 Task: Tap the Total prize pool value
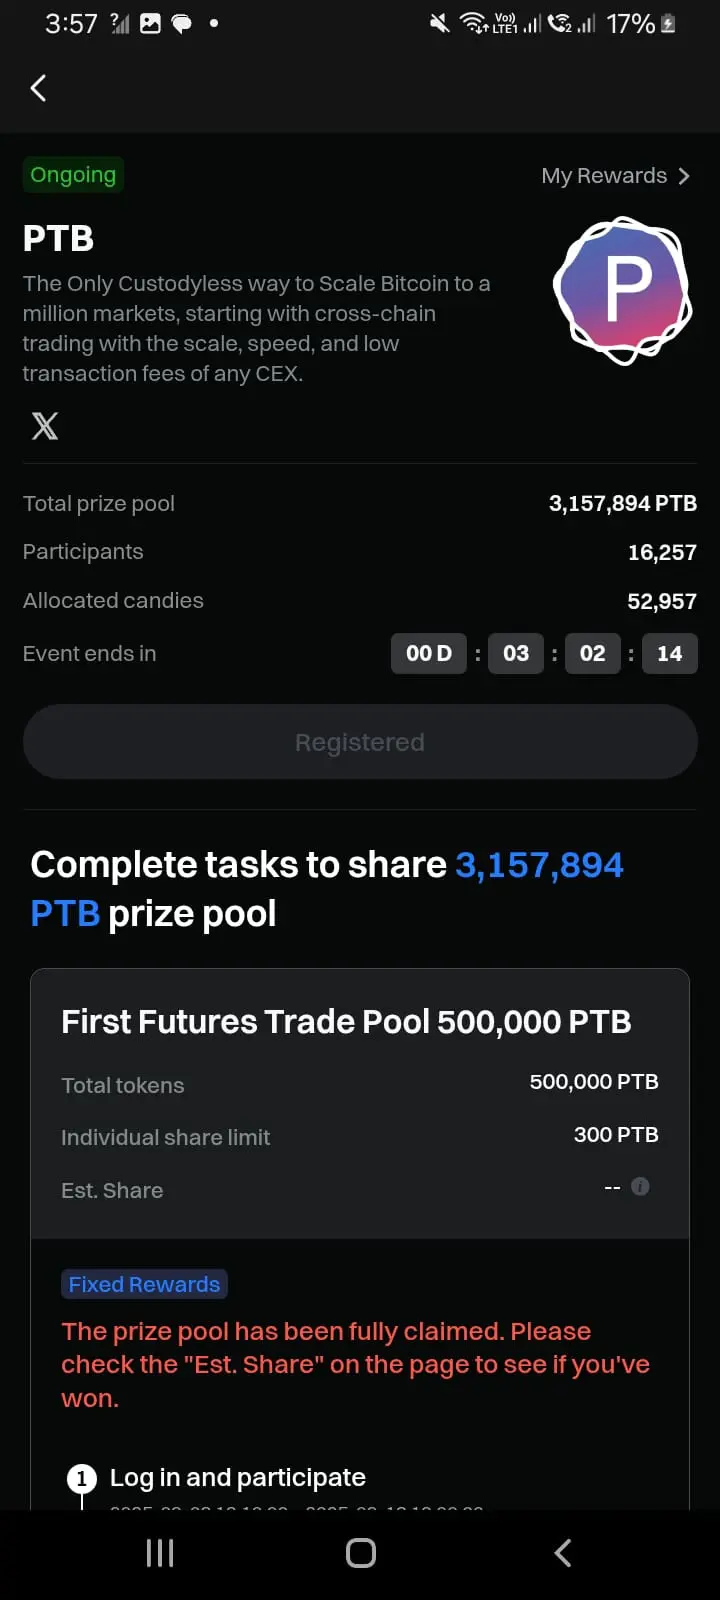point(622,503)
